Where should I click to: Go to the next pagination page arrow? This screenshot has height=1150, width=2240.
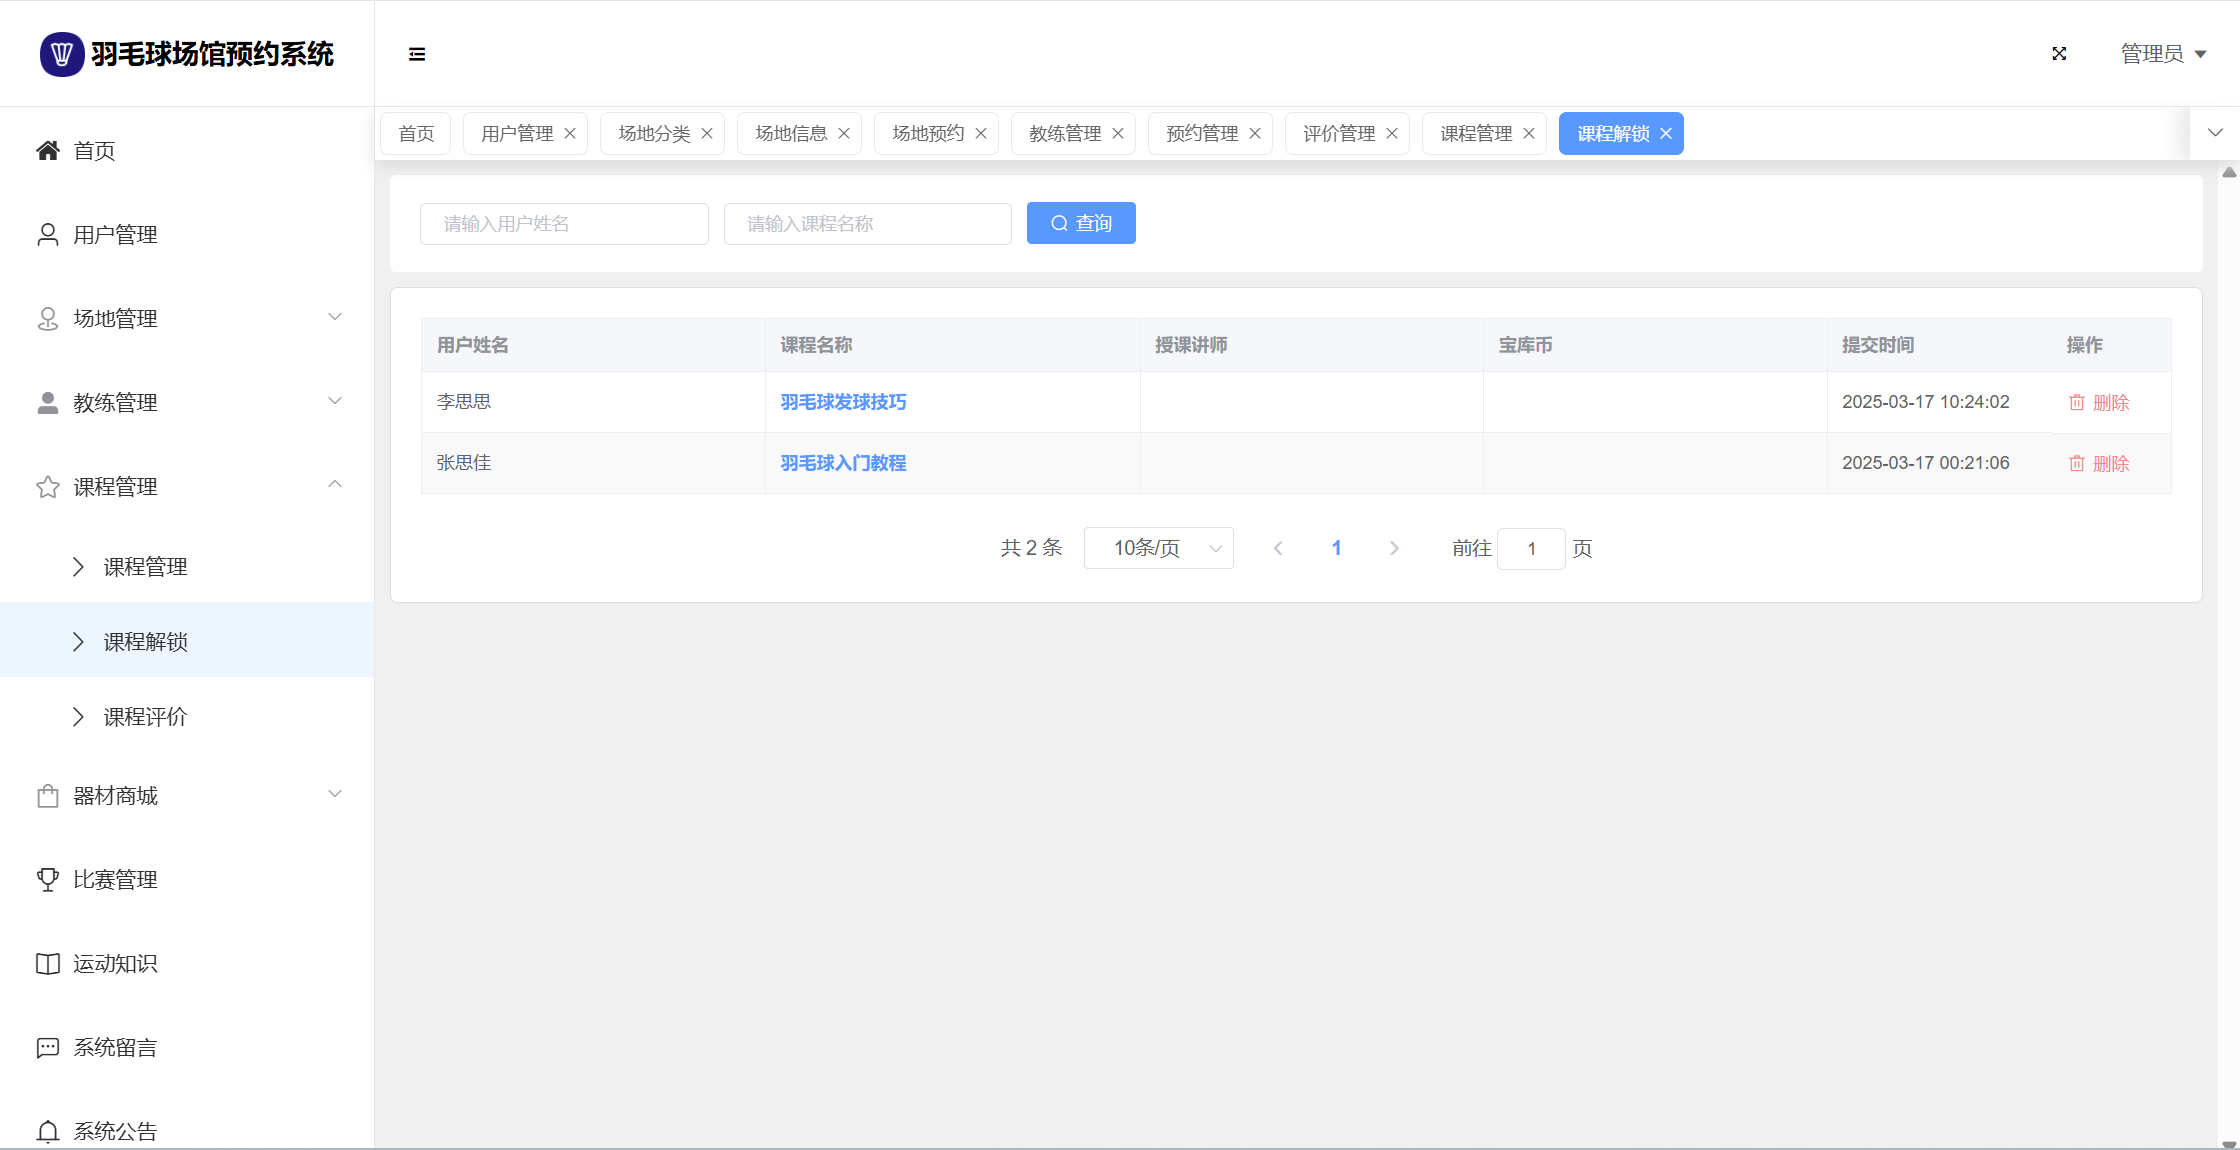1394,548
